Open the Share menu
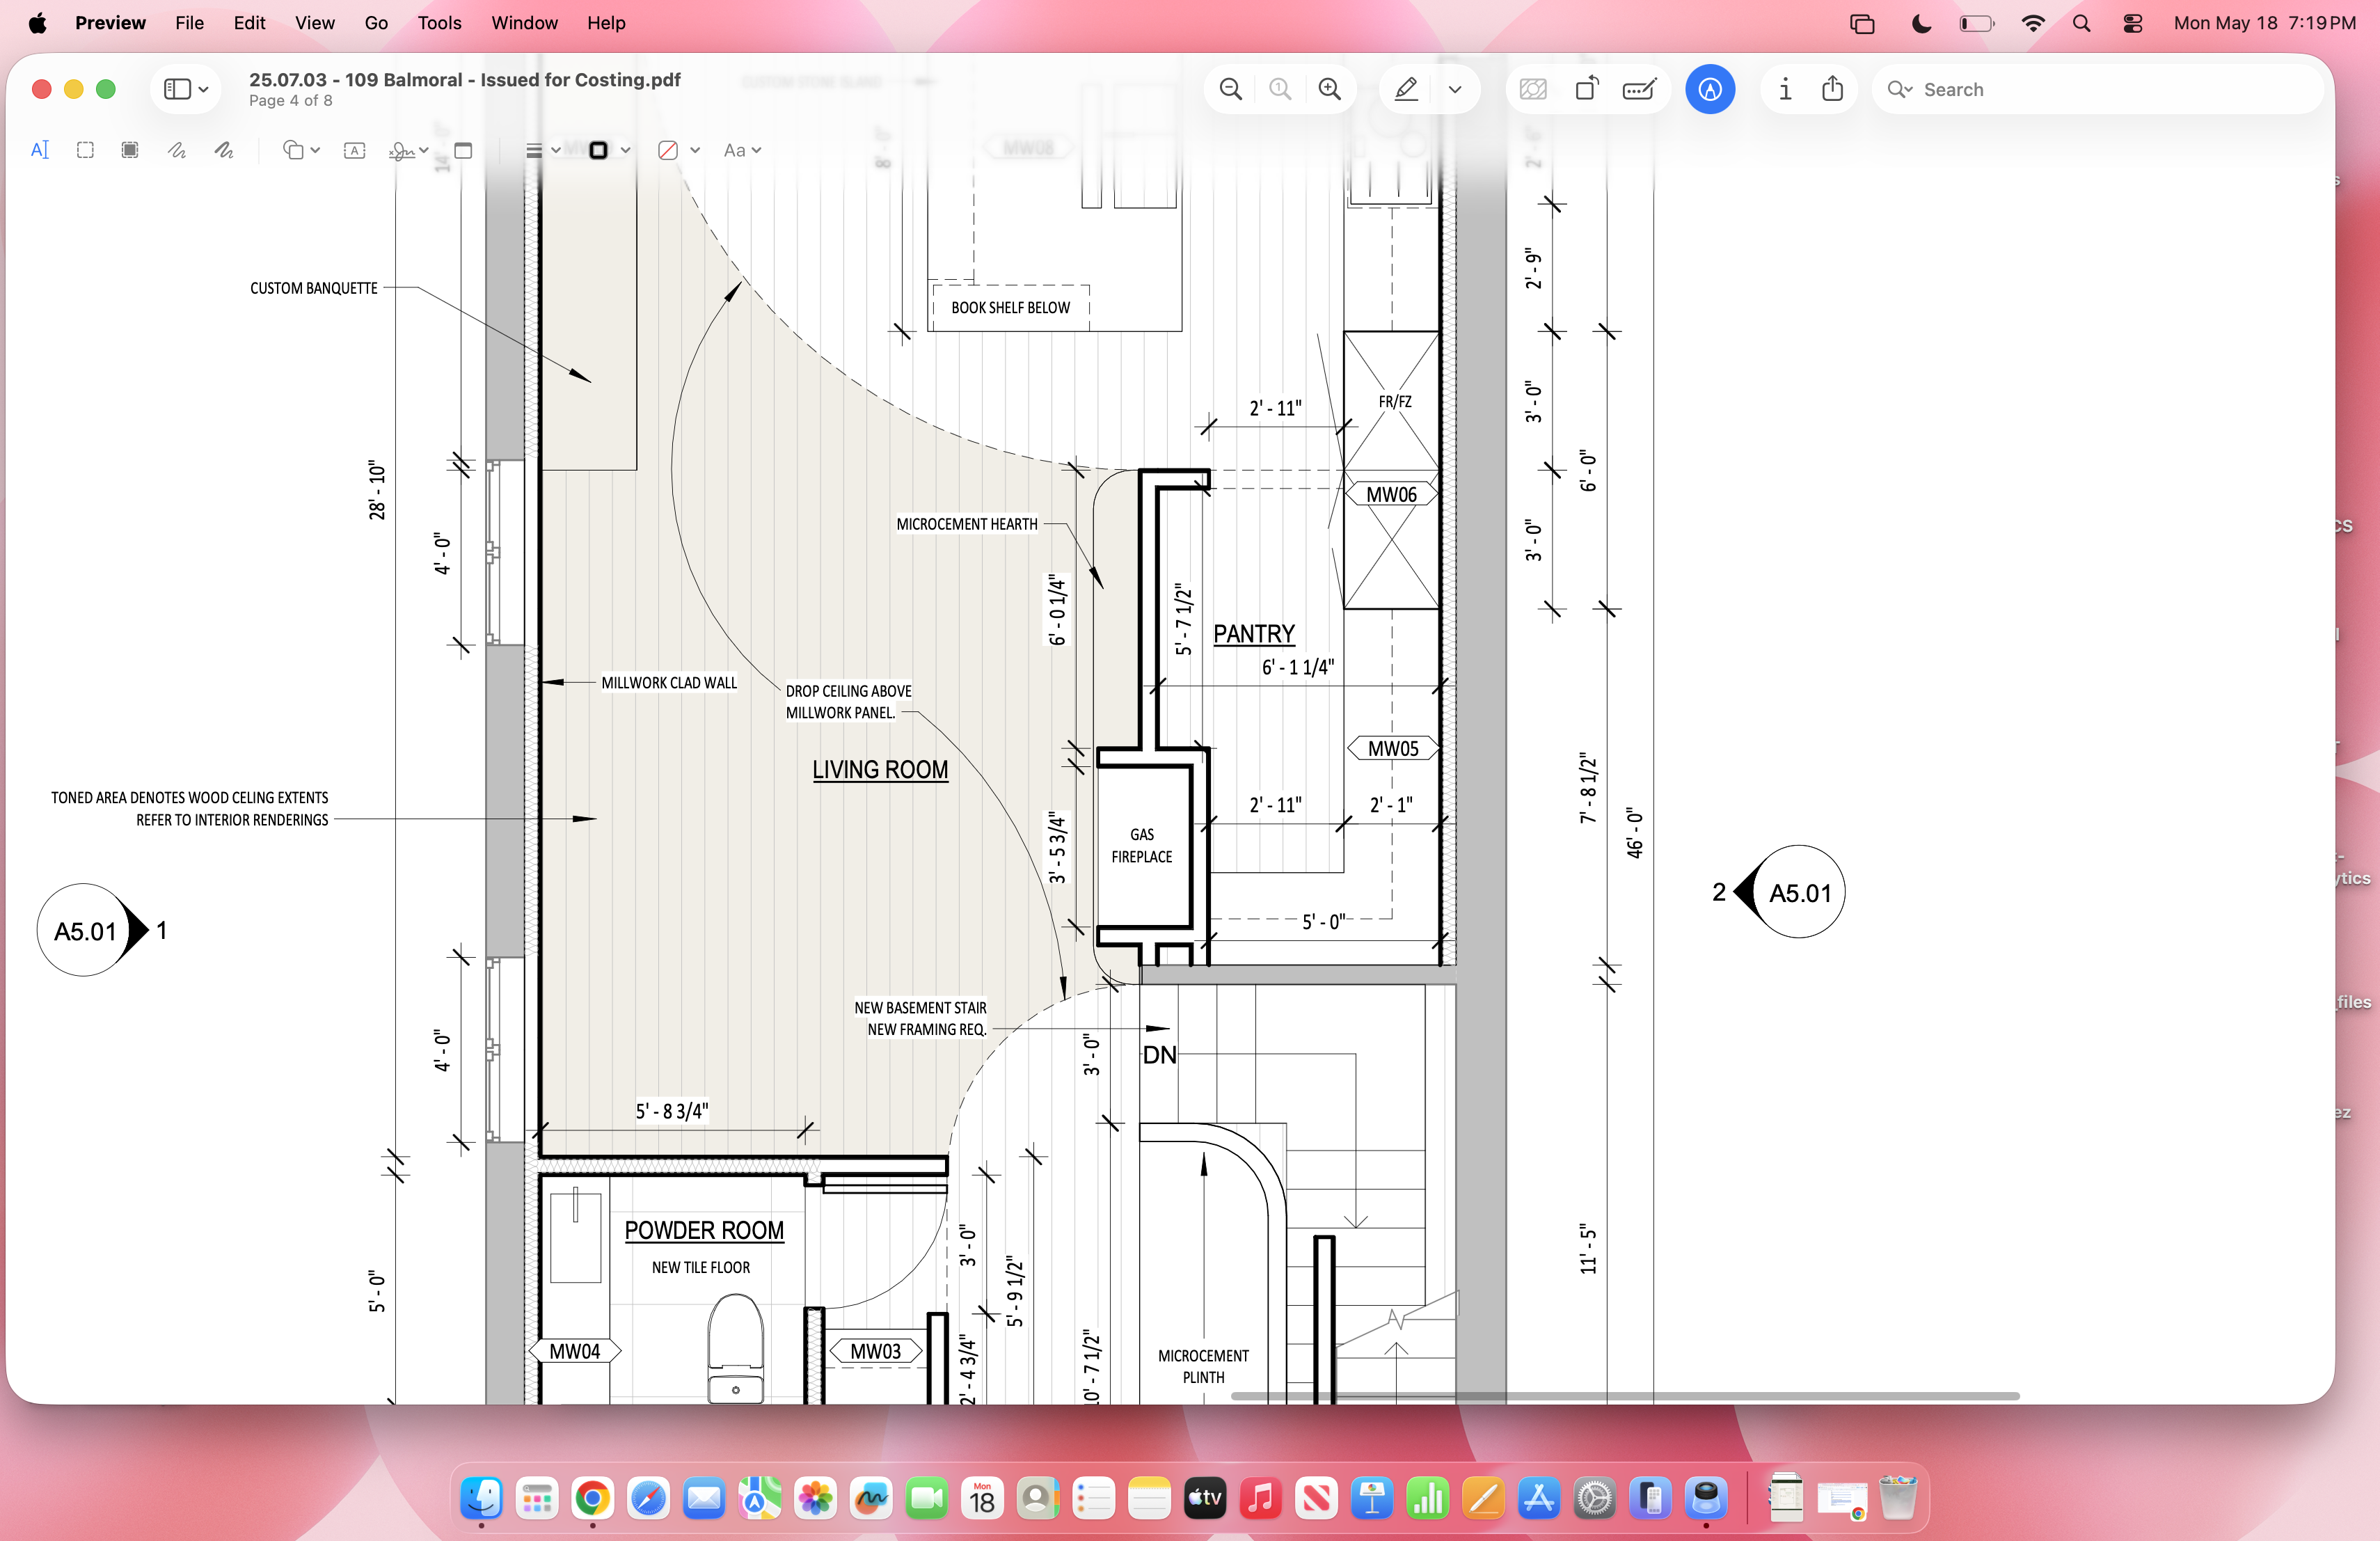 pos(1833,89)
